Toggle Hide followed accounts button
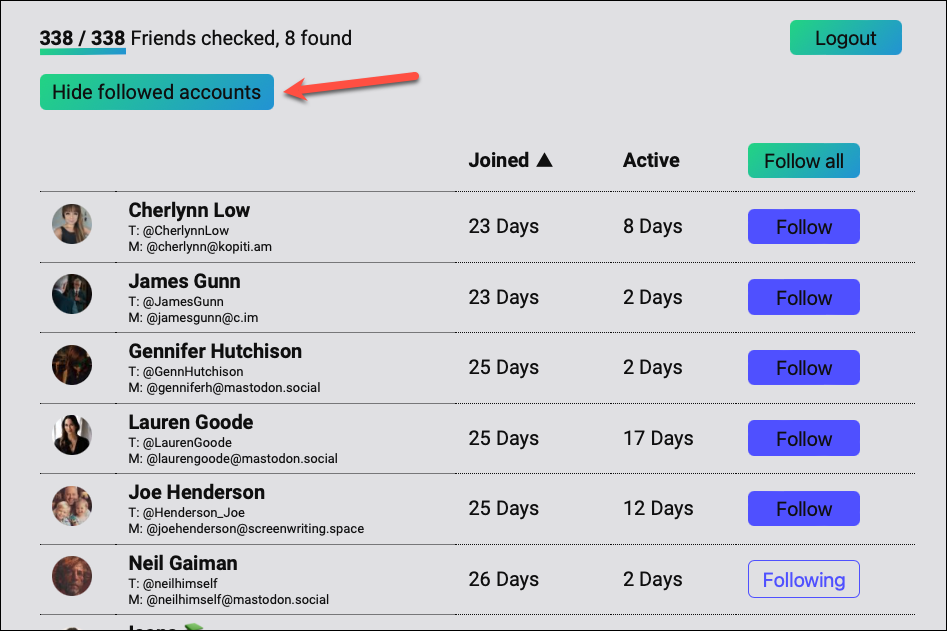The width and height of the screenshot is (947, 631). tap(157, 92)
